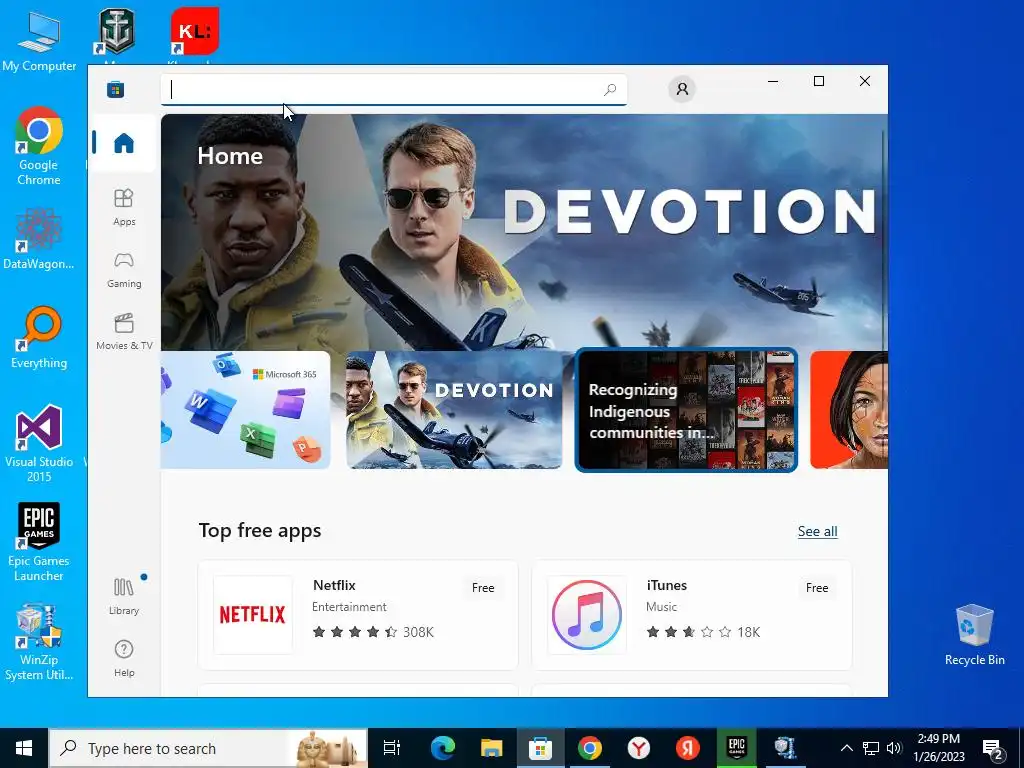Select Google Chrome desktop shortcut

[39, 146]
